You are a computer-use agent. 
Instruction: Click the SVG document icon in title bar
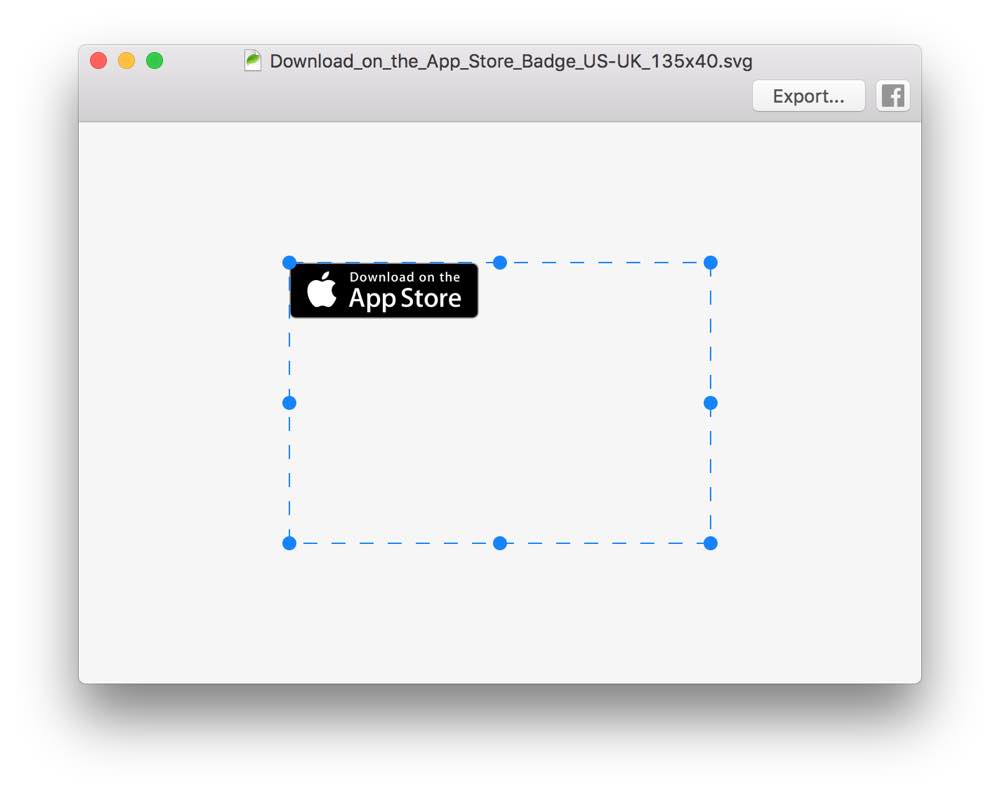[253, 61]
